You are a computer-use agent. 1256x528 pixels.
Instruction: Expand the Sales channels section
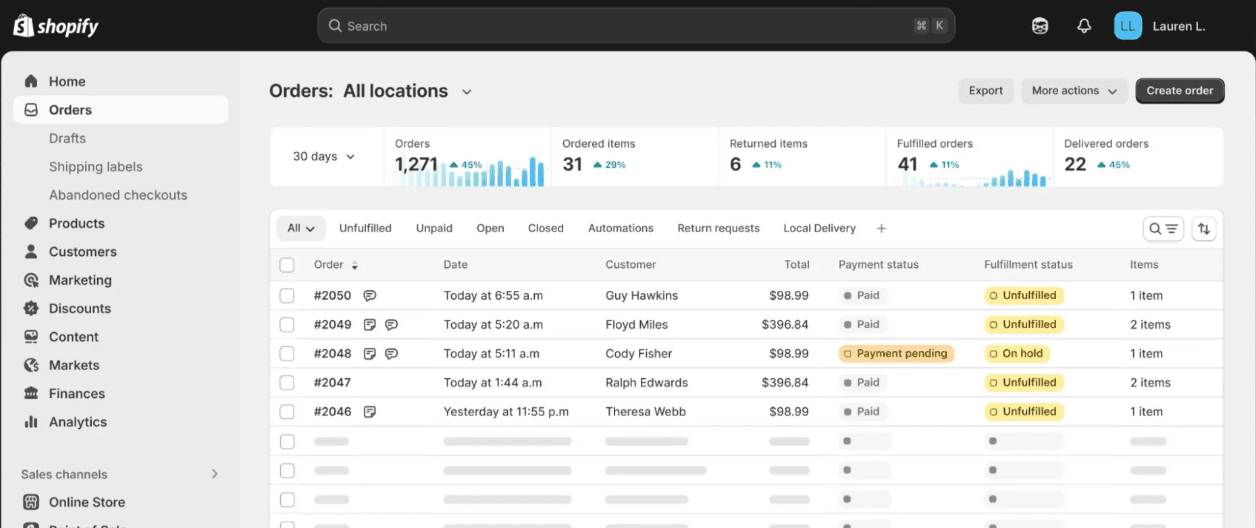tap(214, 474)
